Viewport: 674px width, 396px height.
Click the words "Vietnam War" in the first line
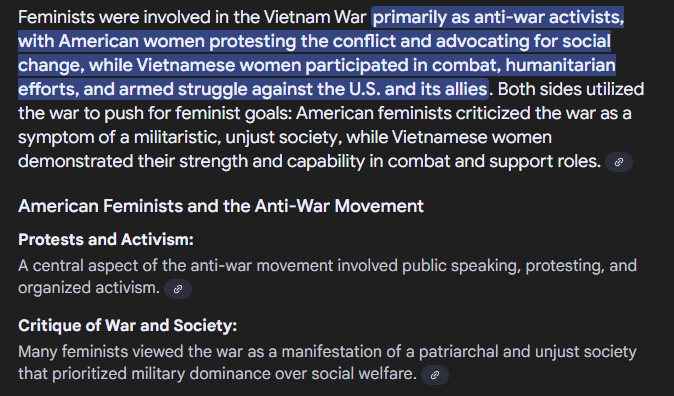click(315, 17)
